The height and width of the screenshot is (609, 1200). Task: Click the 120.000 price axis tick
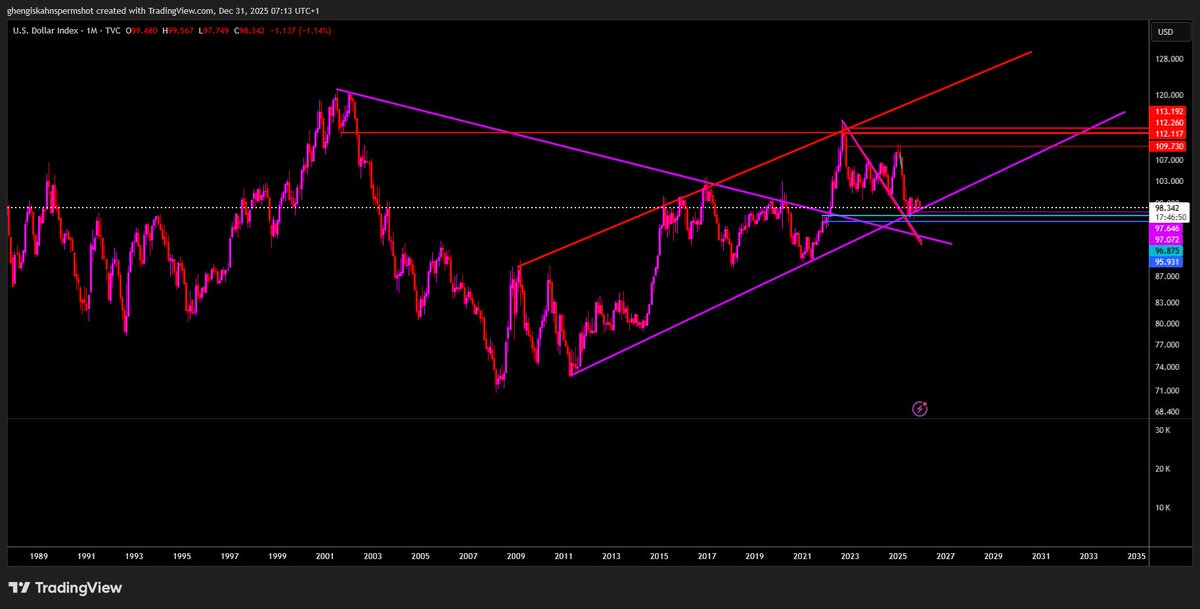1169,95
